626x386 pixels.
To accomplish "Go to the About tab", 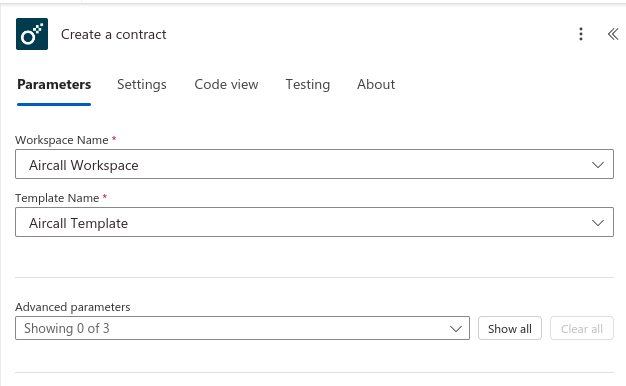I will click(x=376, y=85).
